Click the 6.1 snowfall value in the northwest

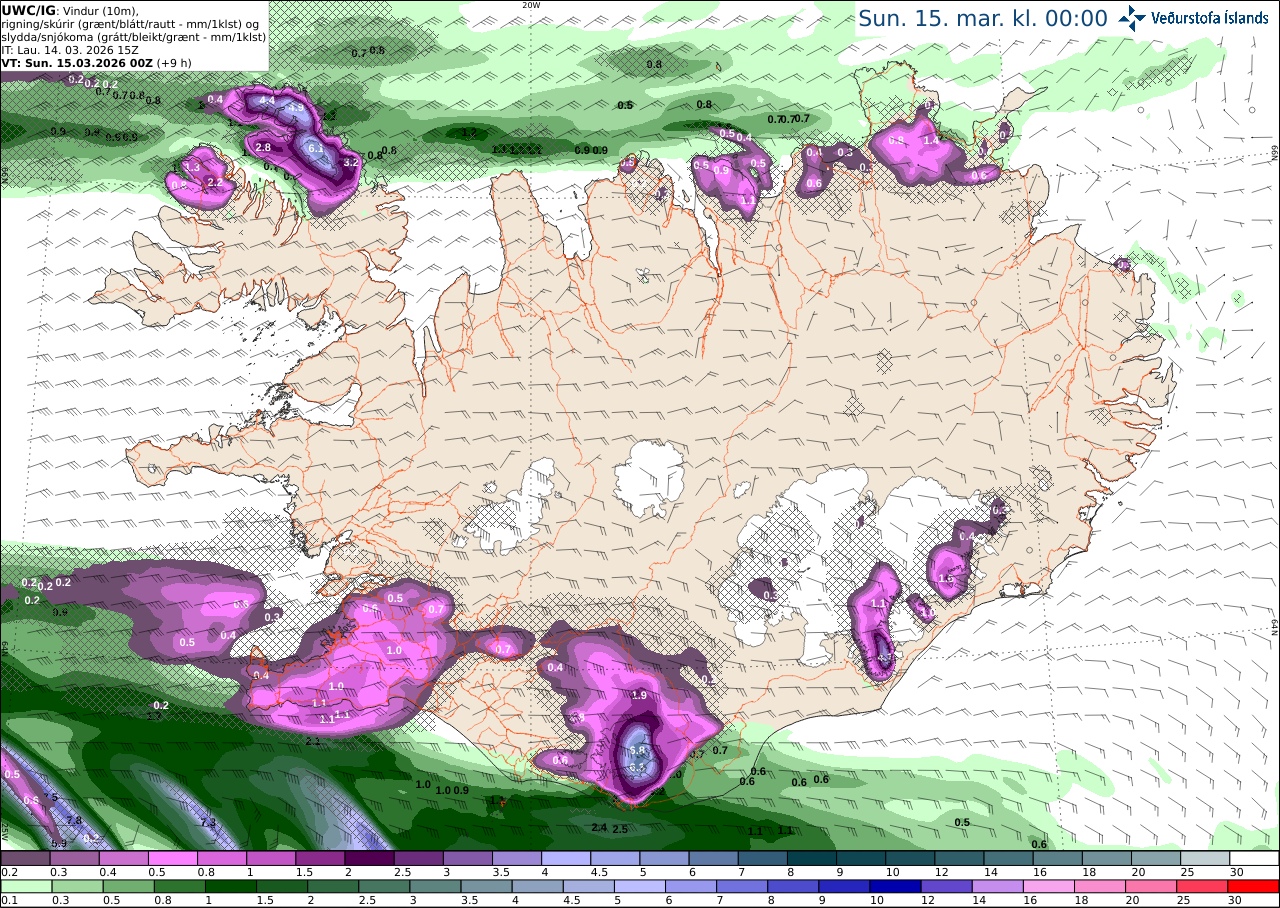[317, 148]
